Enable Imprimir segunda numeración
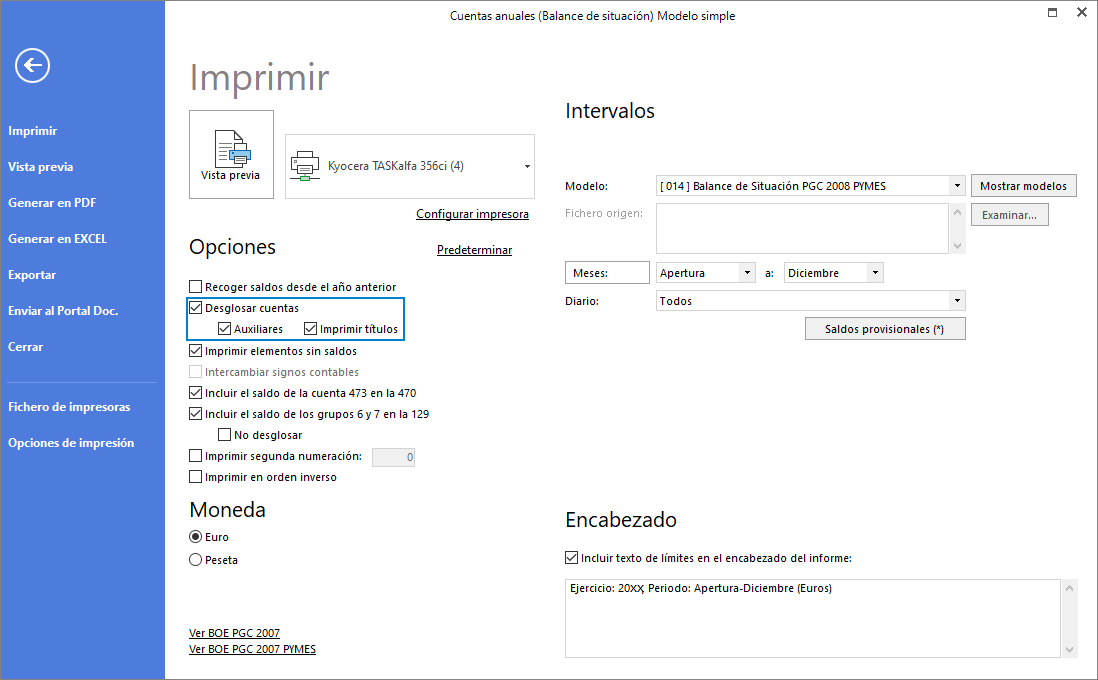The image size is (1098, 680). click(x=196, y=456)
